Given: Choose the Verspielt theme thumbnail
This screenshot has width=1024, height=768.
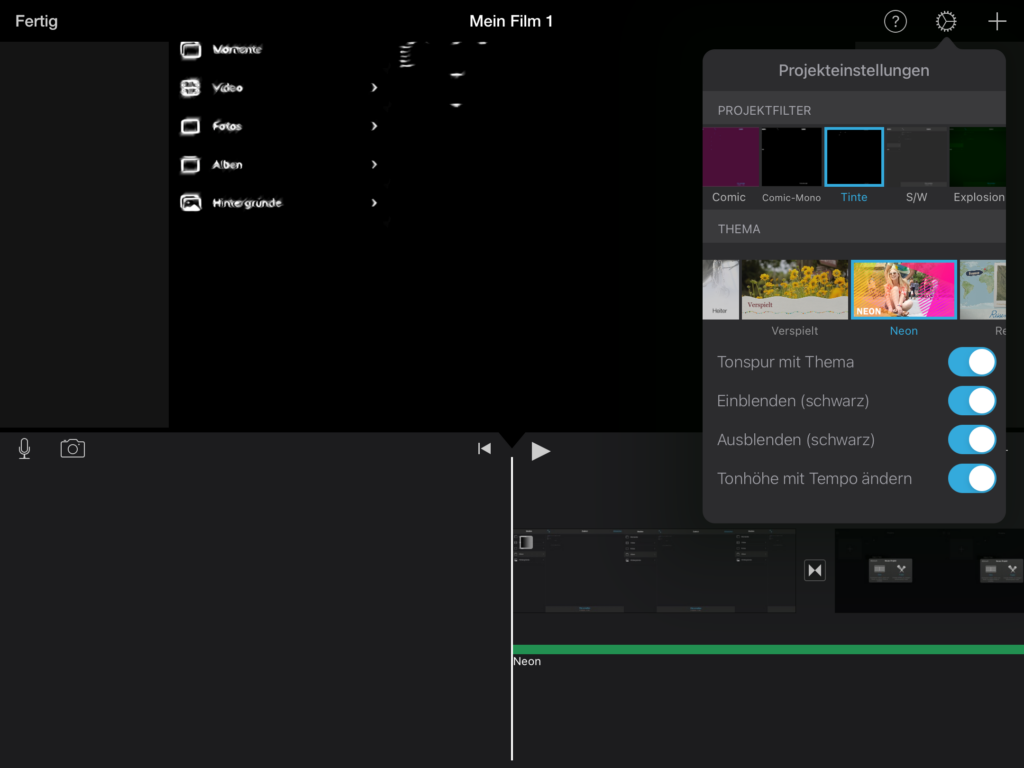Looking at the screenshot, I should 794,290.
